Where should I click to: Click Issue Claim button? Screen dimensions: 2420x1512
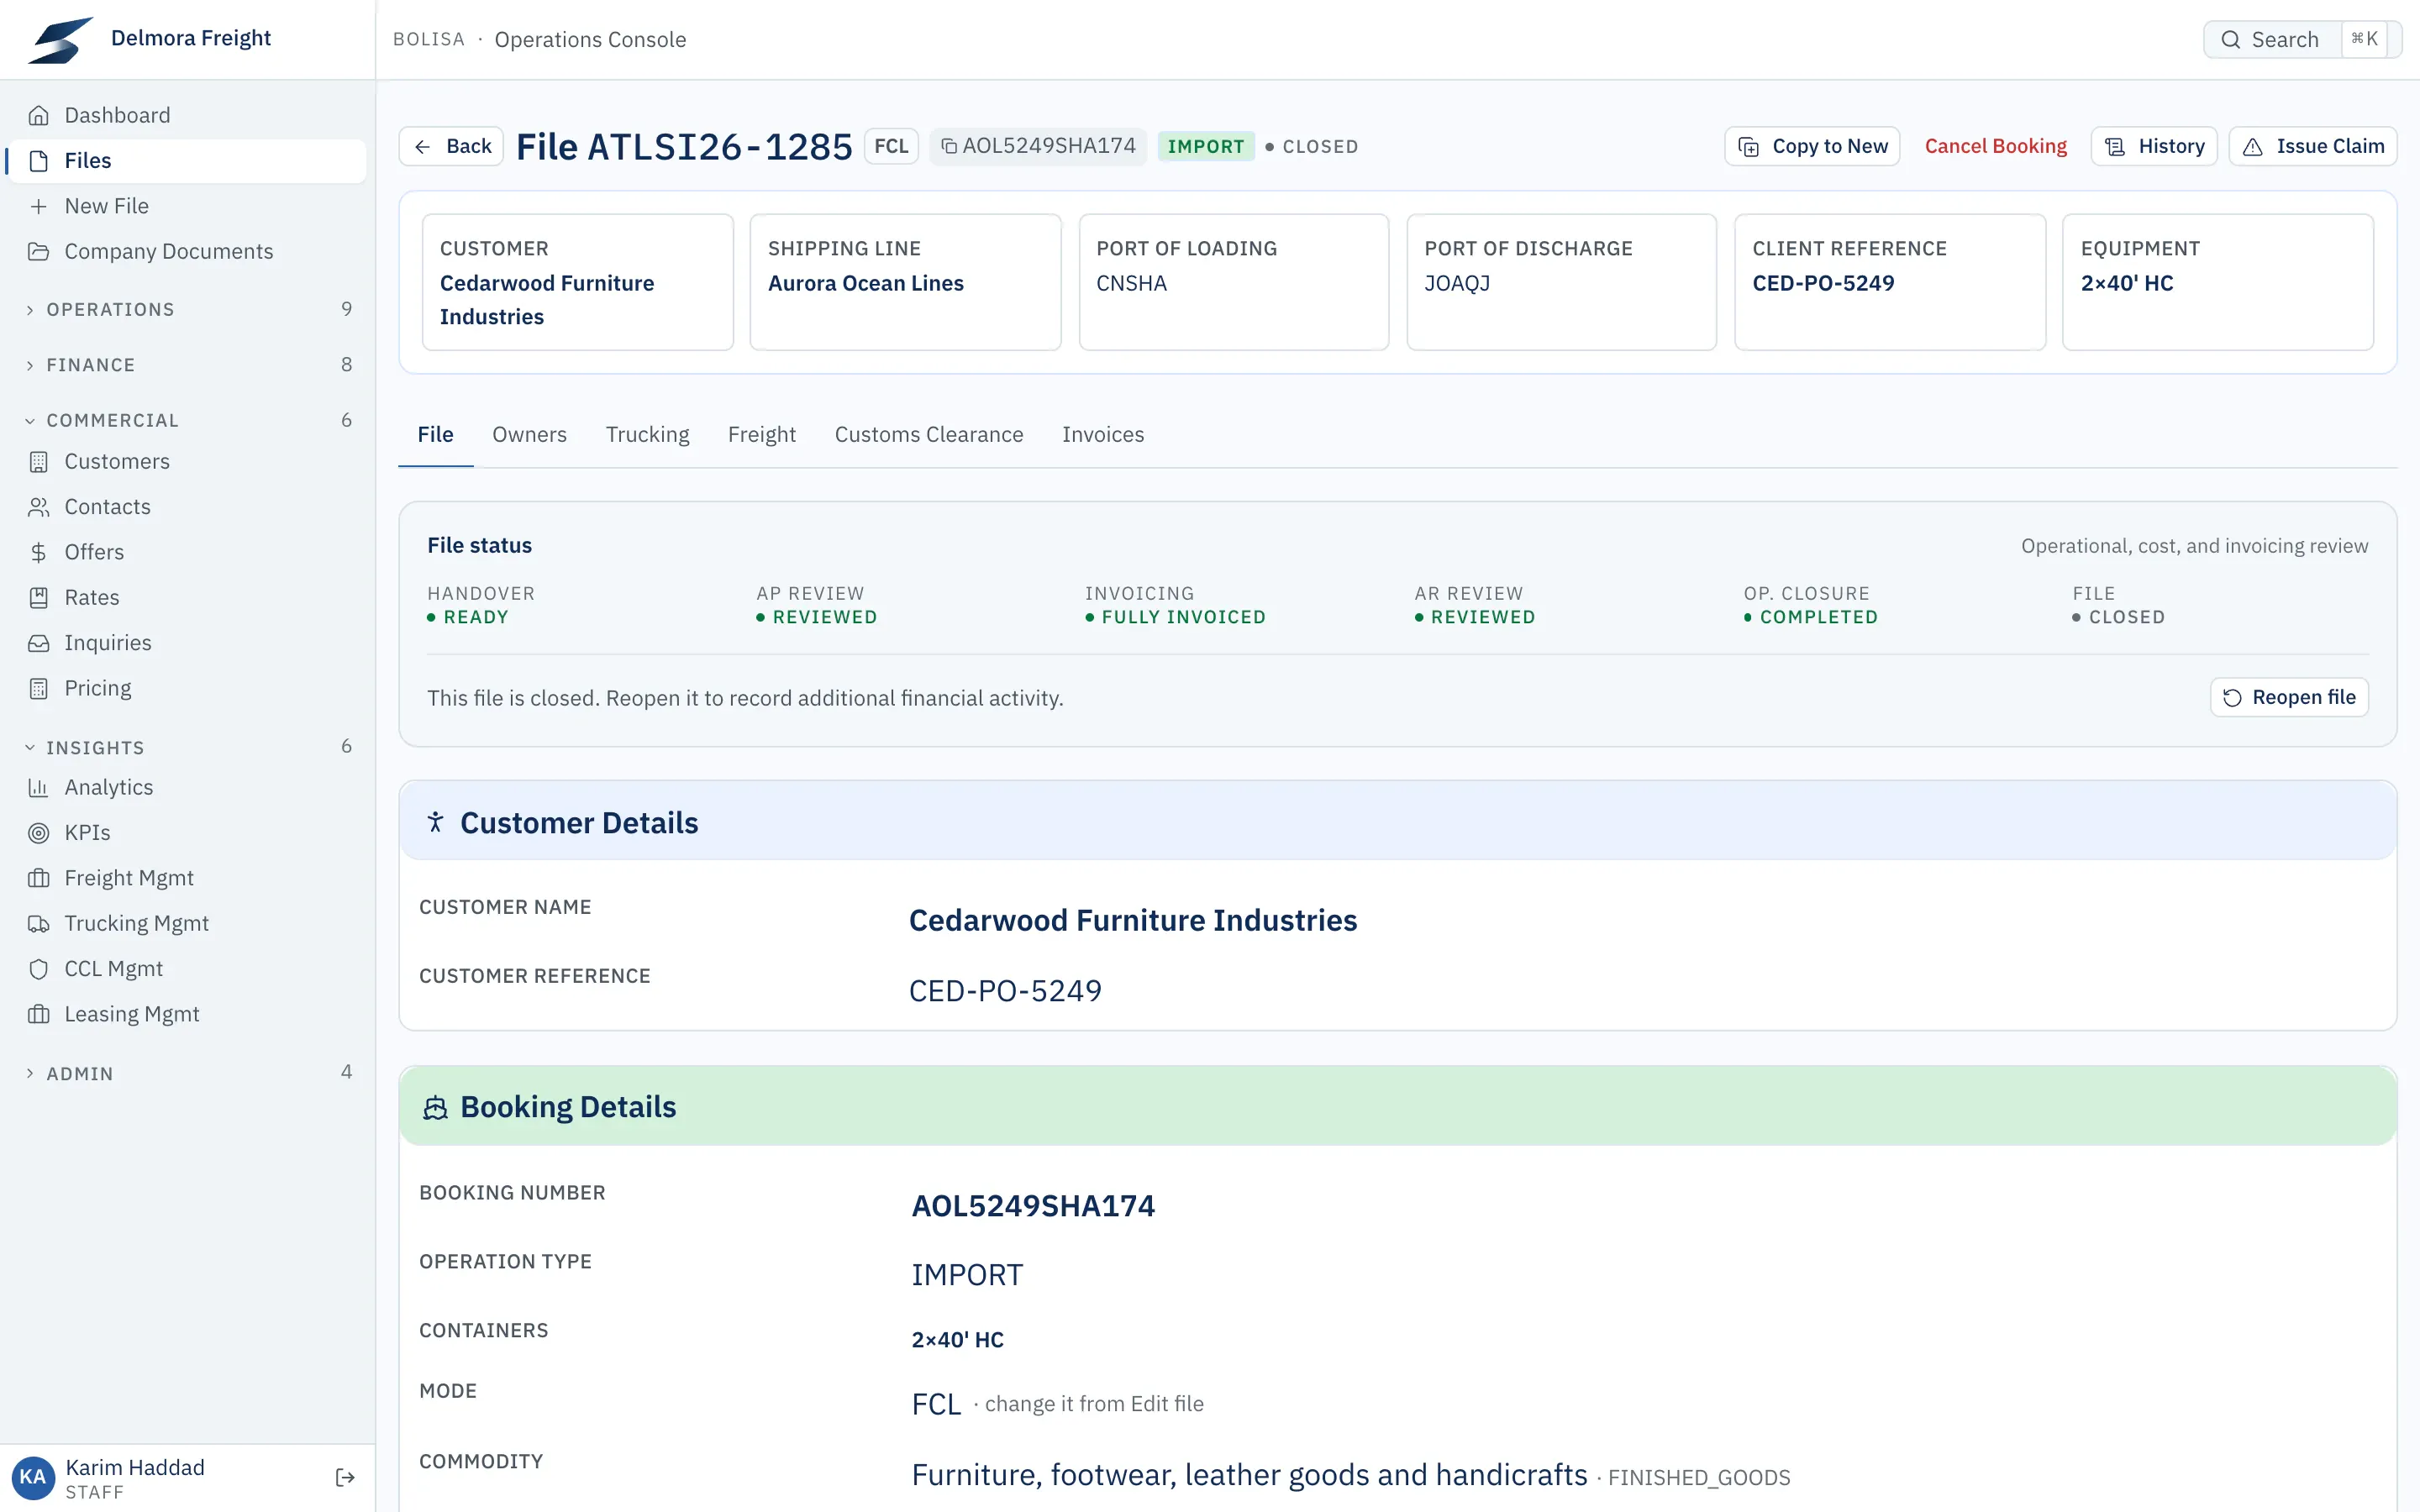pos(2312,147)
